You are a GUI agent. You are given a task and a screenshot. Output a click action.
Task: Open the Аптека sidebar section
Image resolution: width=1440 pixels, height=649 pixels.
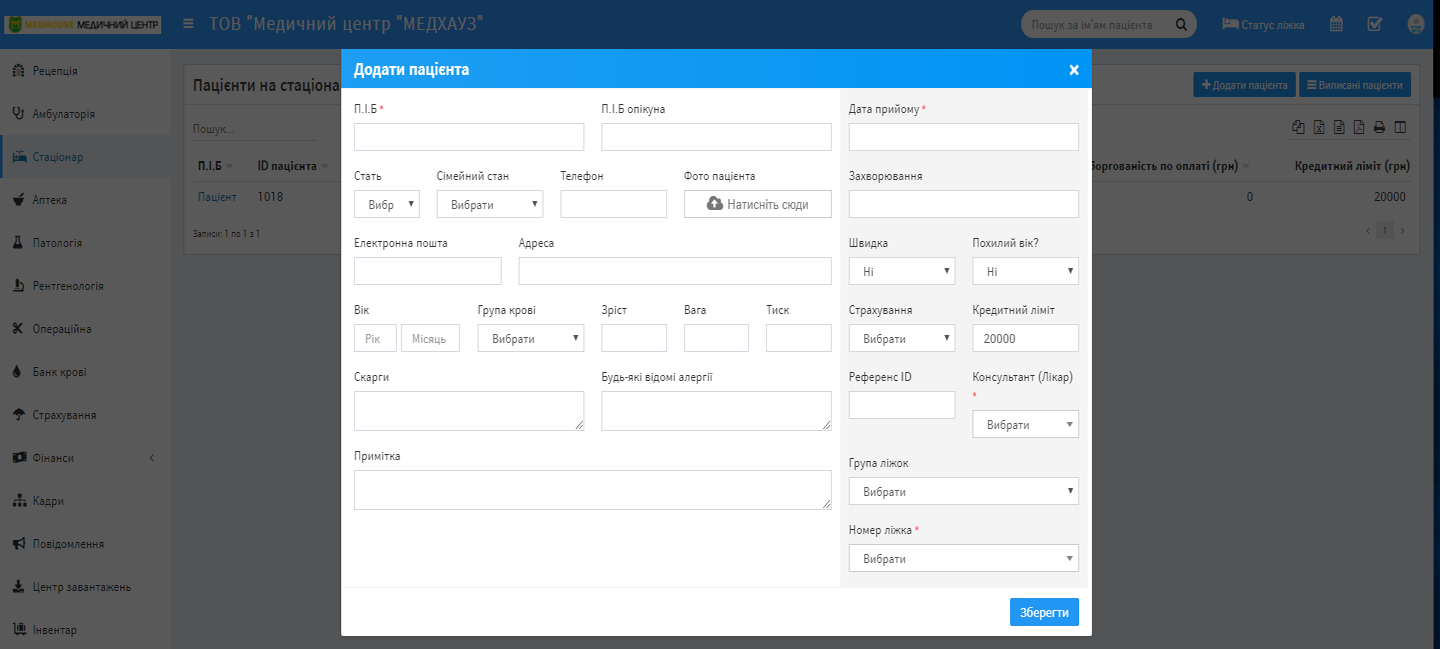(x=85, y=200)
